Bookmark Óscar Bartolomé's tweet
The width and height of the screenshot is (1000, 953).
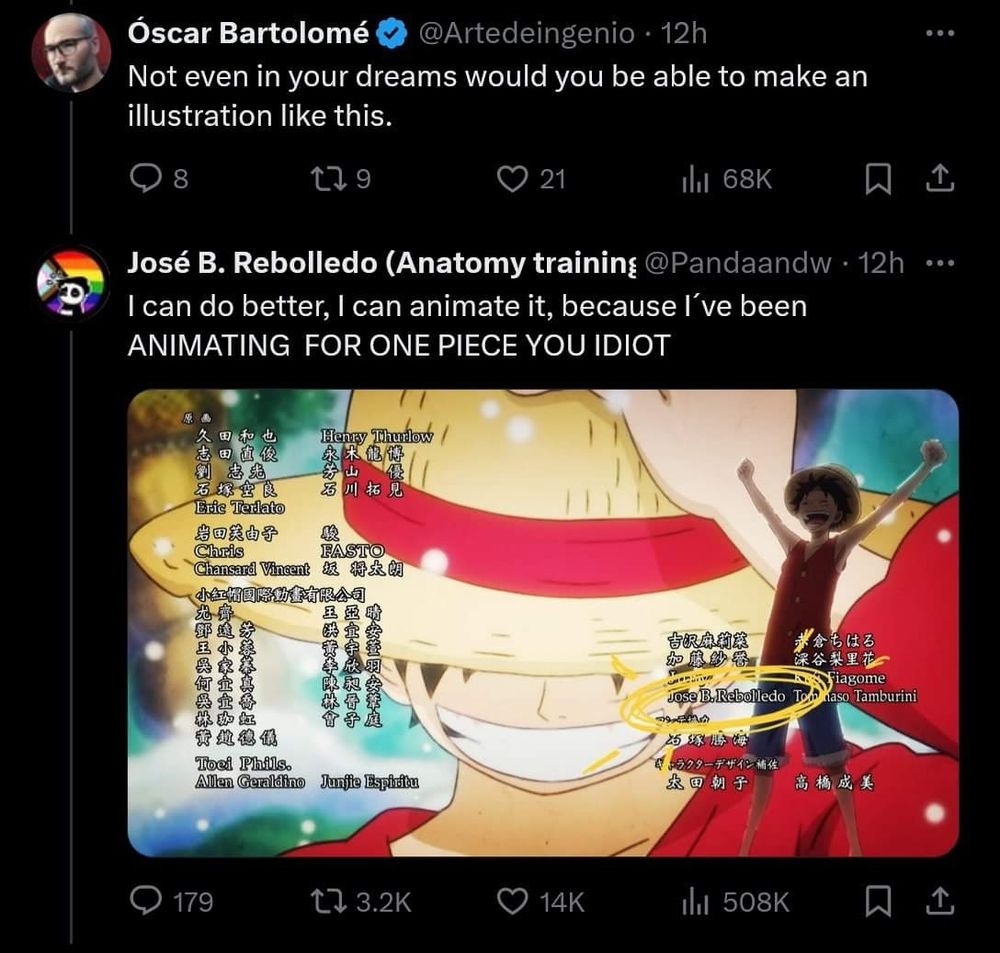pos(878,179)
